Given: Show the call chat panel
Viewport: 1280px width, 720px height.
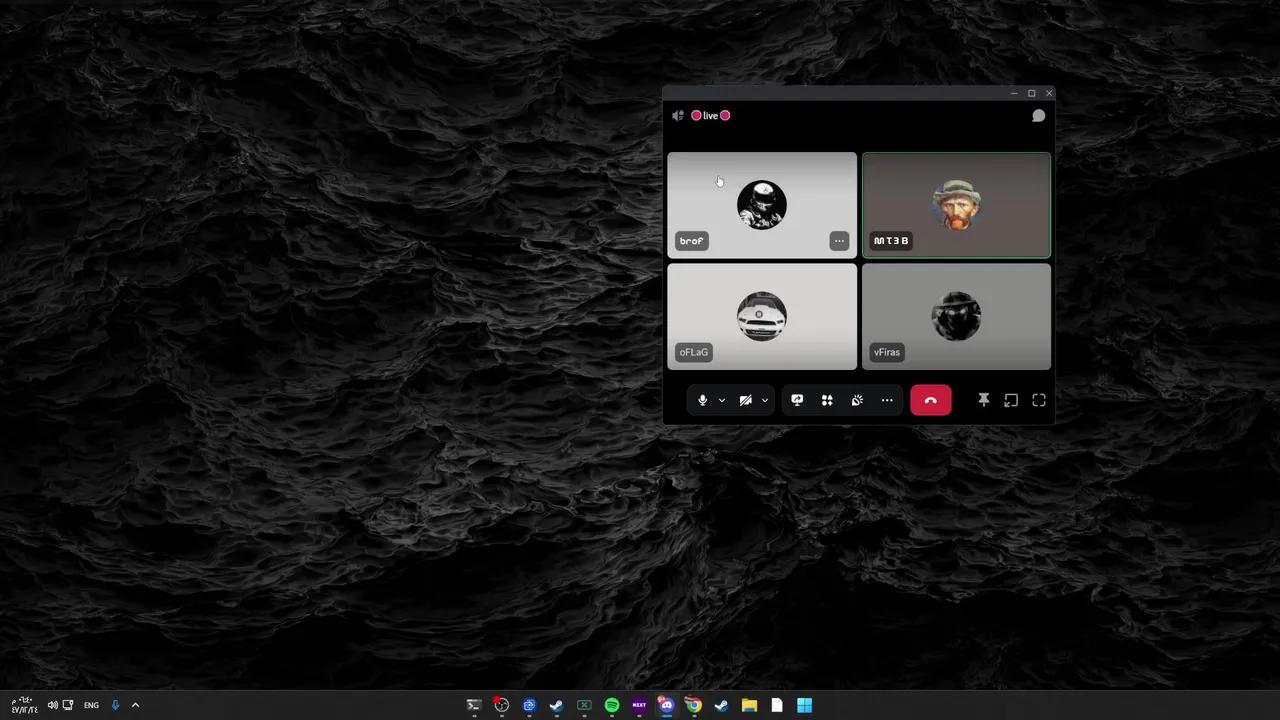Looking at the screenshot, I should (1038, 115).
